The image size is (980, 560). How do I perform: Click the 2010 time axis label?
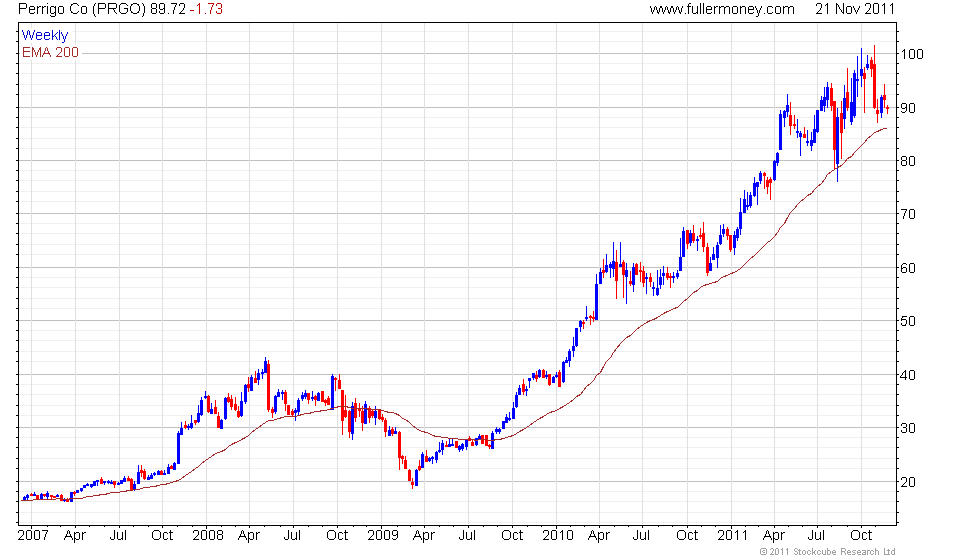point(558,536)
